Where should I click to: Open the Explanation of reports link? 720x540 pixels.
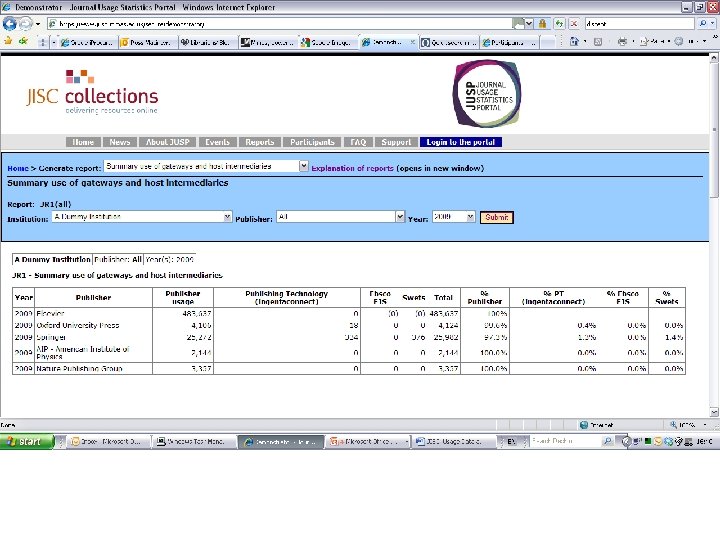point(353,168)
